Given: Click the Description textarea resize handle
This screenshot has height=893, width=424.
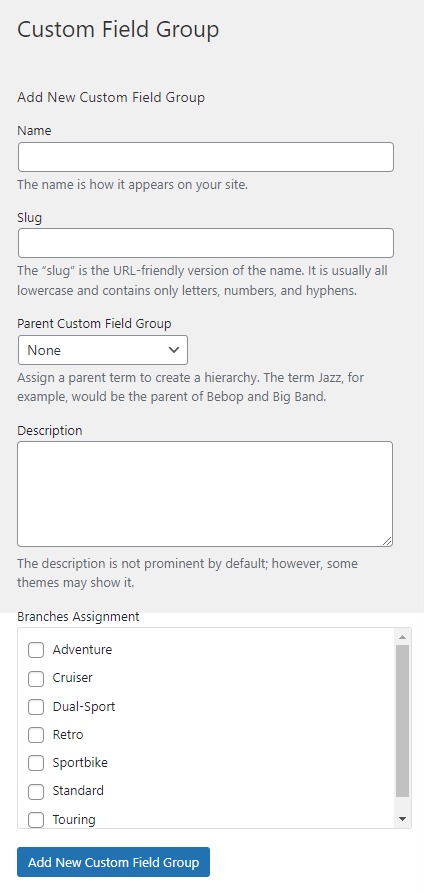Looking at the screenshot, I should [388, 541].
